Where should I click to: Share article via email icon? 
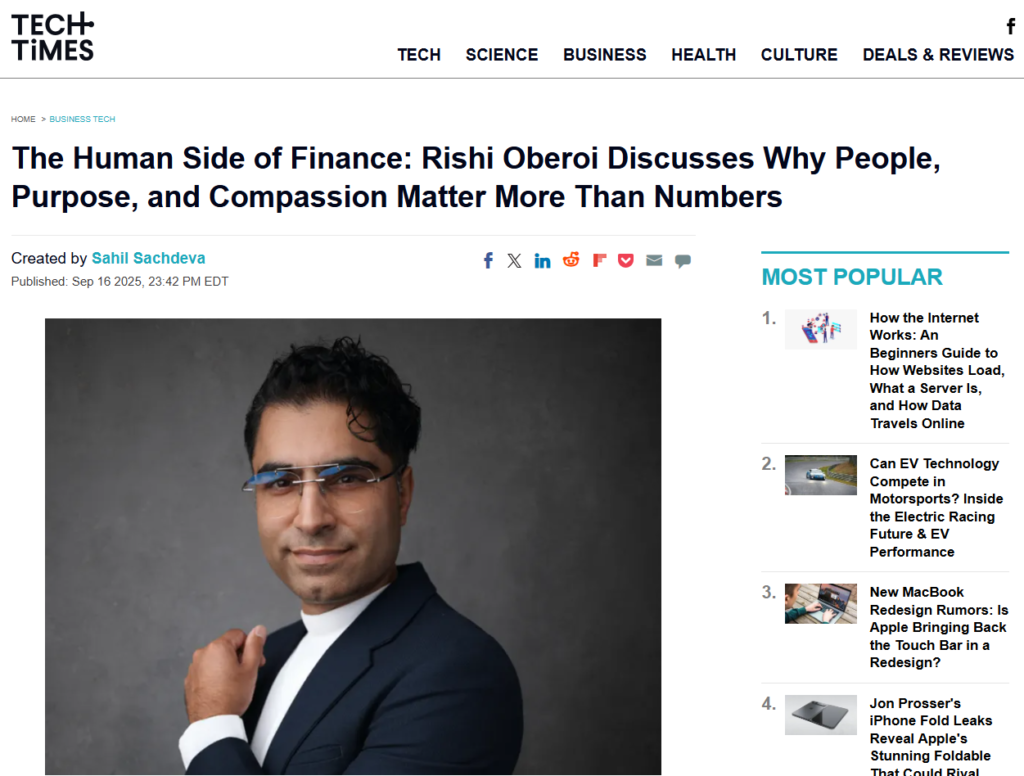(x=654, y=260)
